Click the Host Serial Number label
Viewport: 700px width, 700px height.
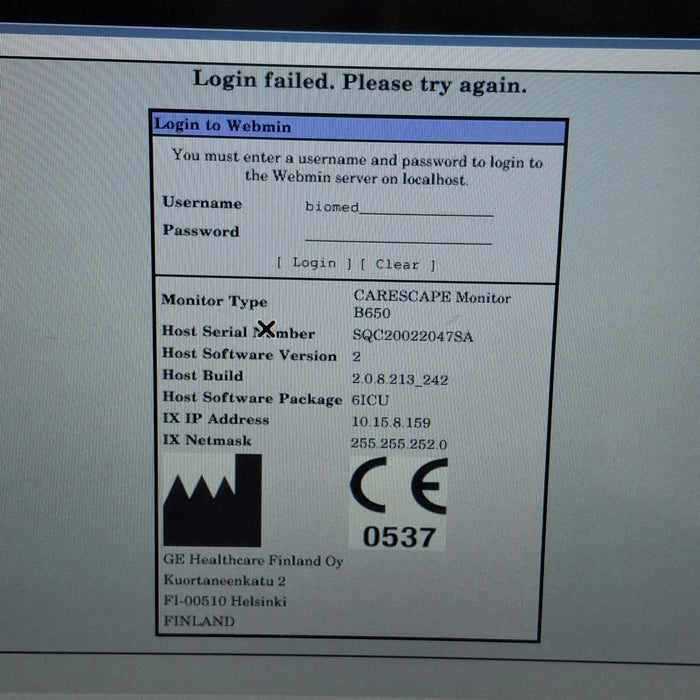point(238,333)
